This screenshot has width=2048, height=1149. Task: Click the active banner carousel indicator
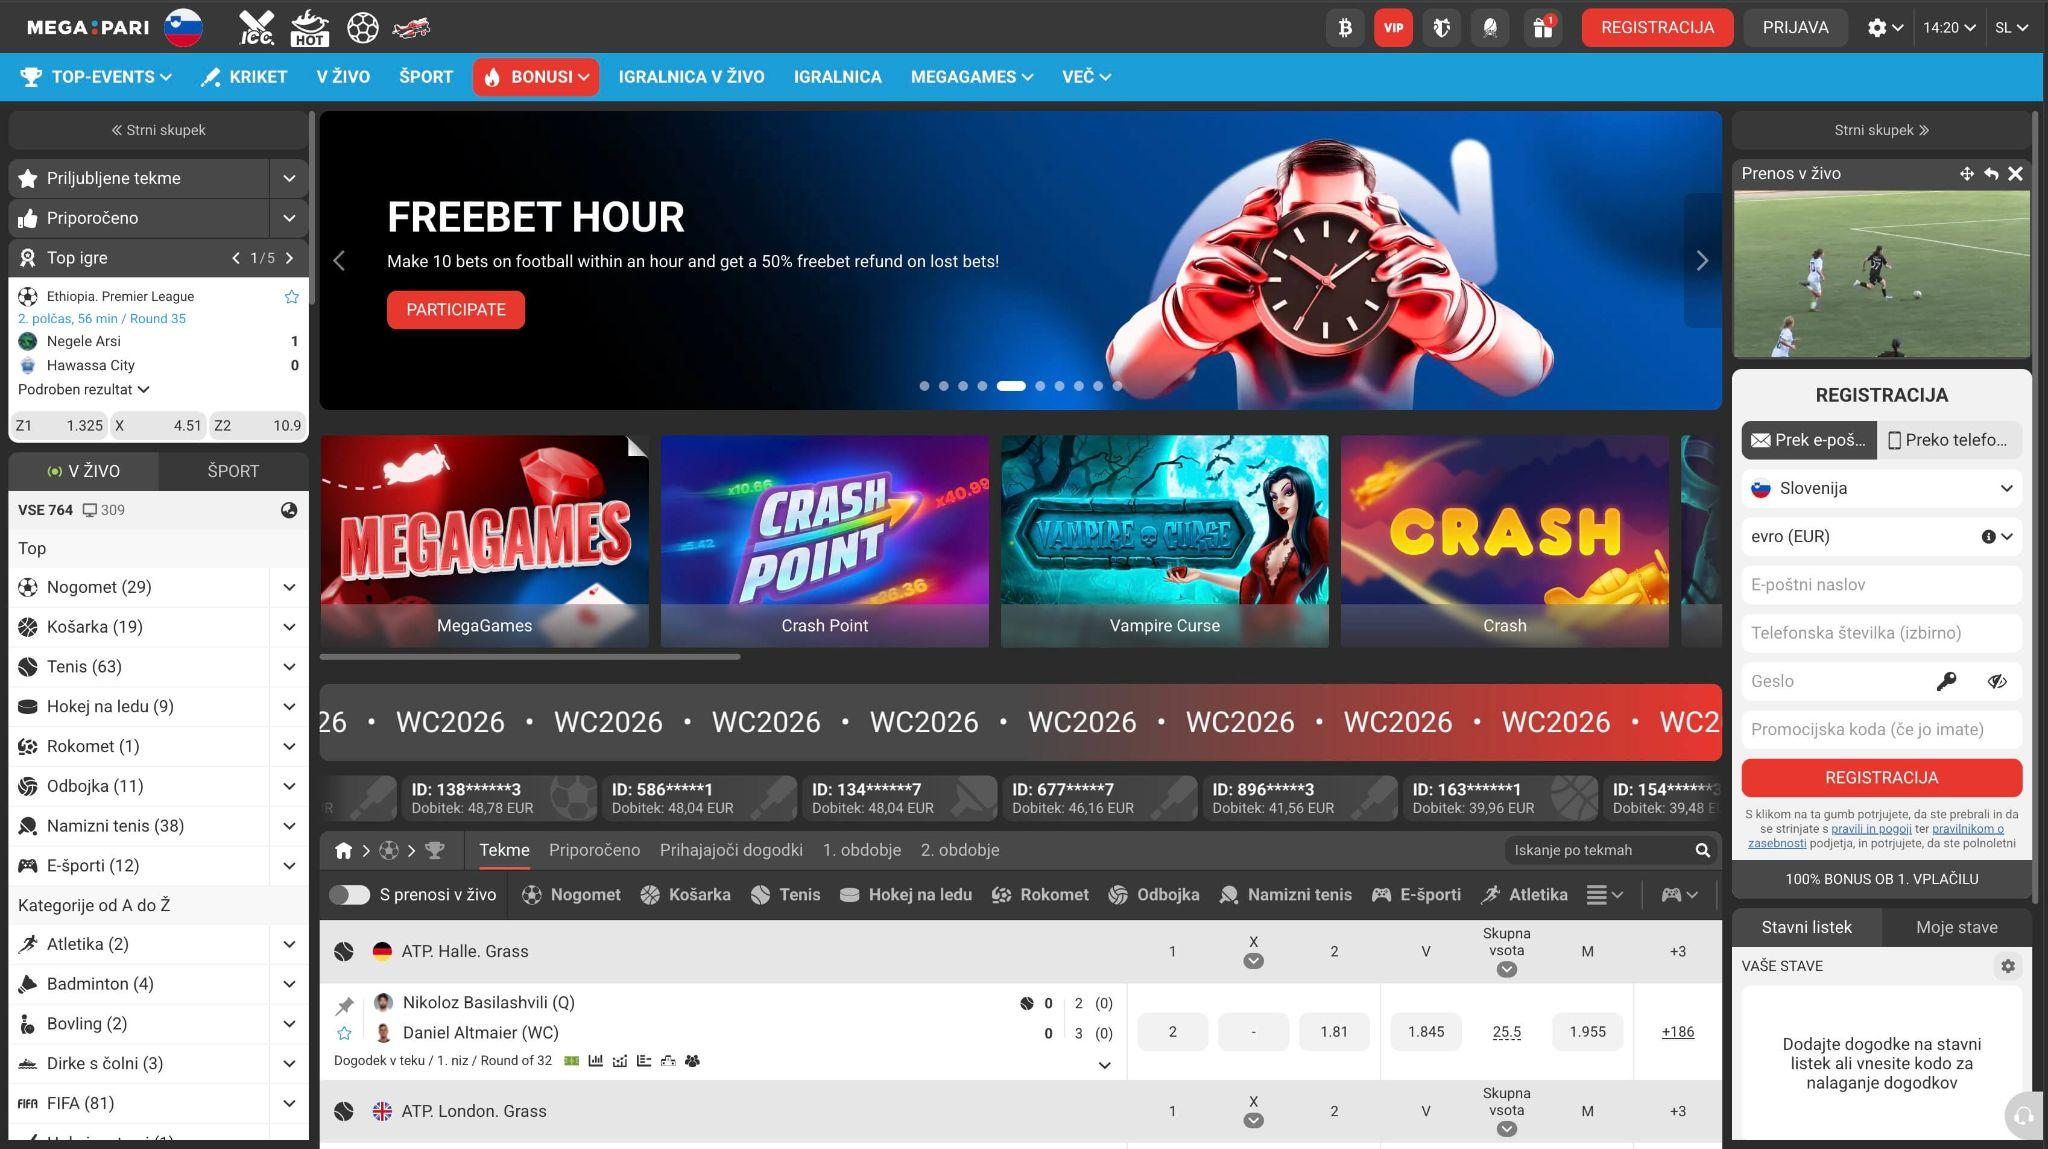[1011, 386]
